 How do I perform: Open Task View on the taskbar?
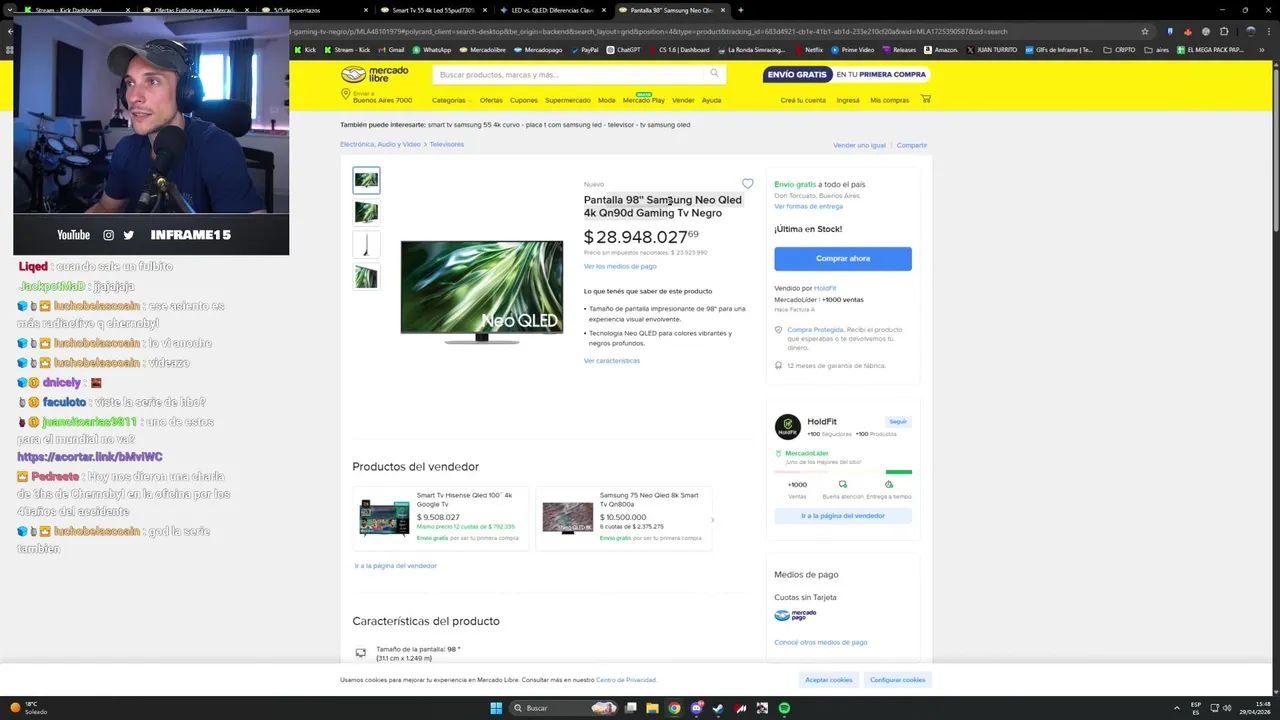tap(630, 708)
